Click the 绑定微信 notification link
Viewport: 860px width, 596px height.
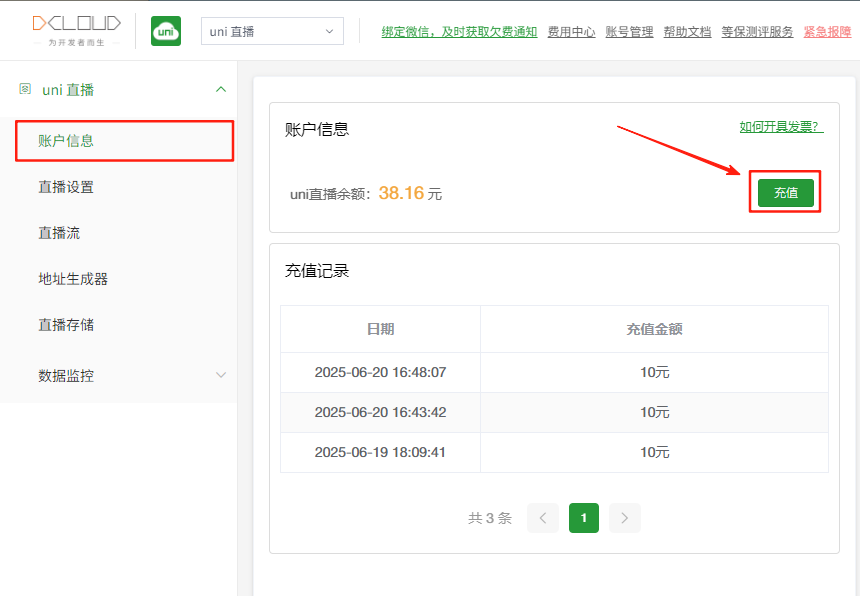[459, 32]
